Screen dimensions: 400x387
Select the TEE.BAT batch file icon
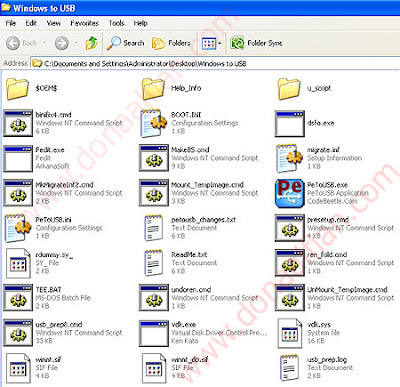[x=18, y=298]
